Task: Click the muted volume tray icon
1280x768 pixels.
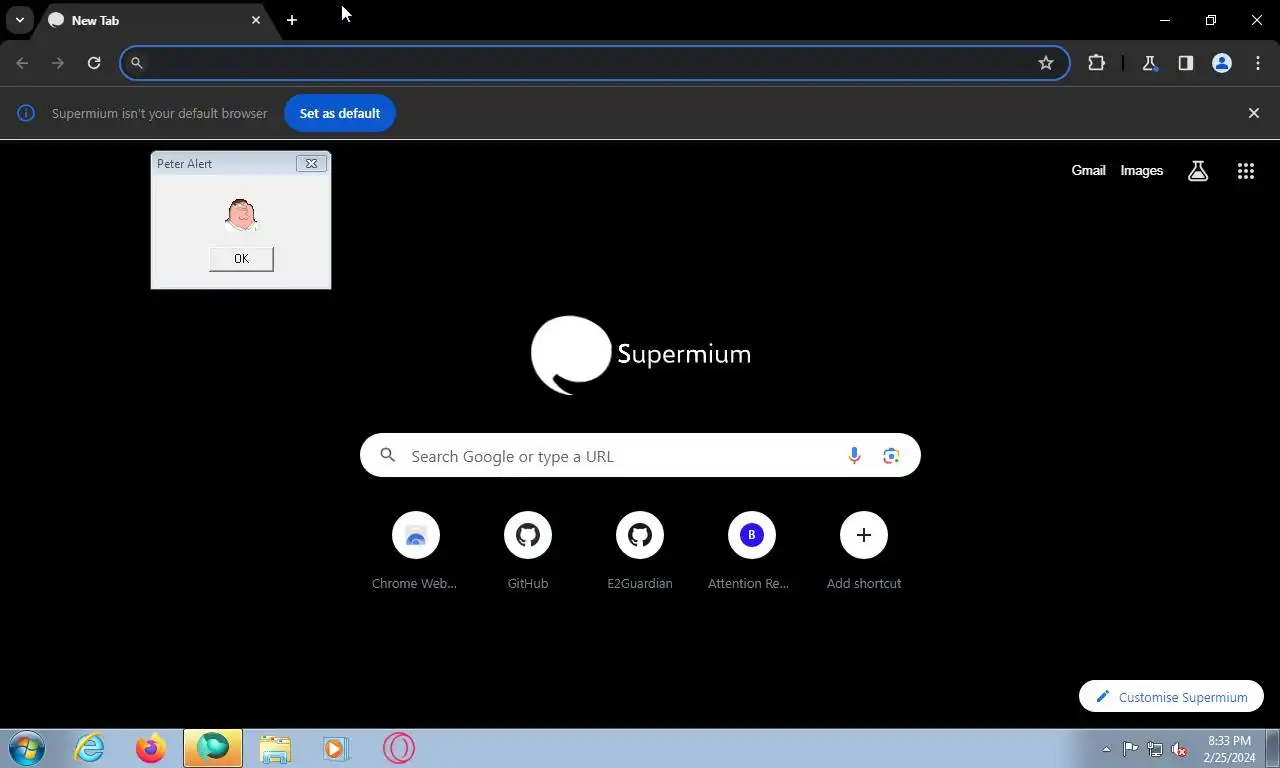Action: (x=1180, y=749)
